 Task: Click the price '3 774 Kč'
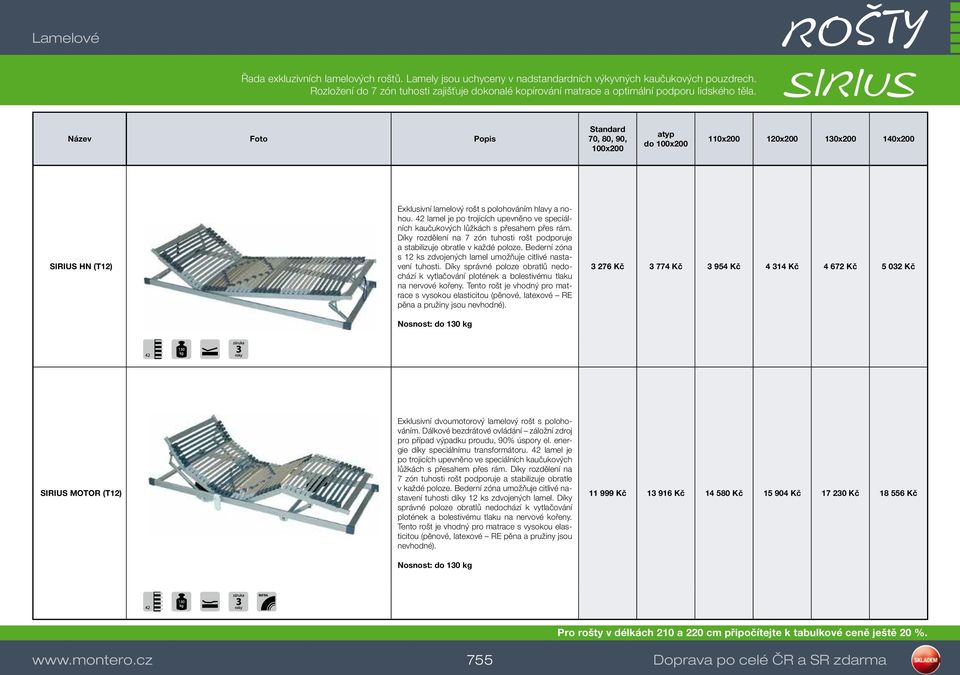[x=666, y=266]
